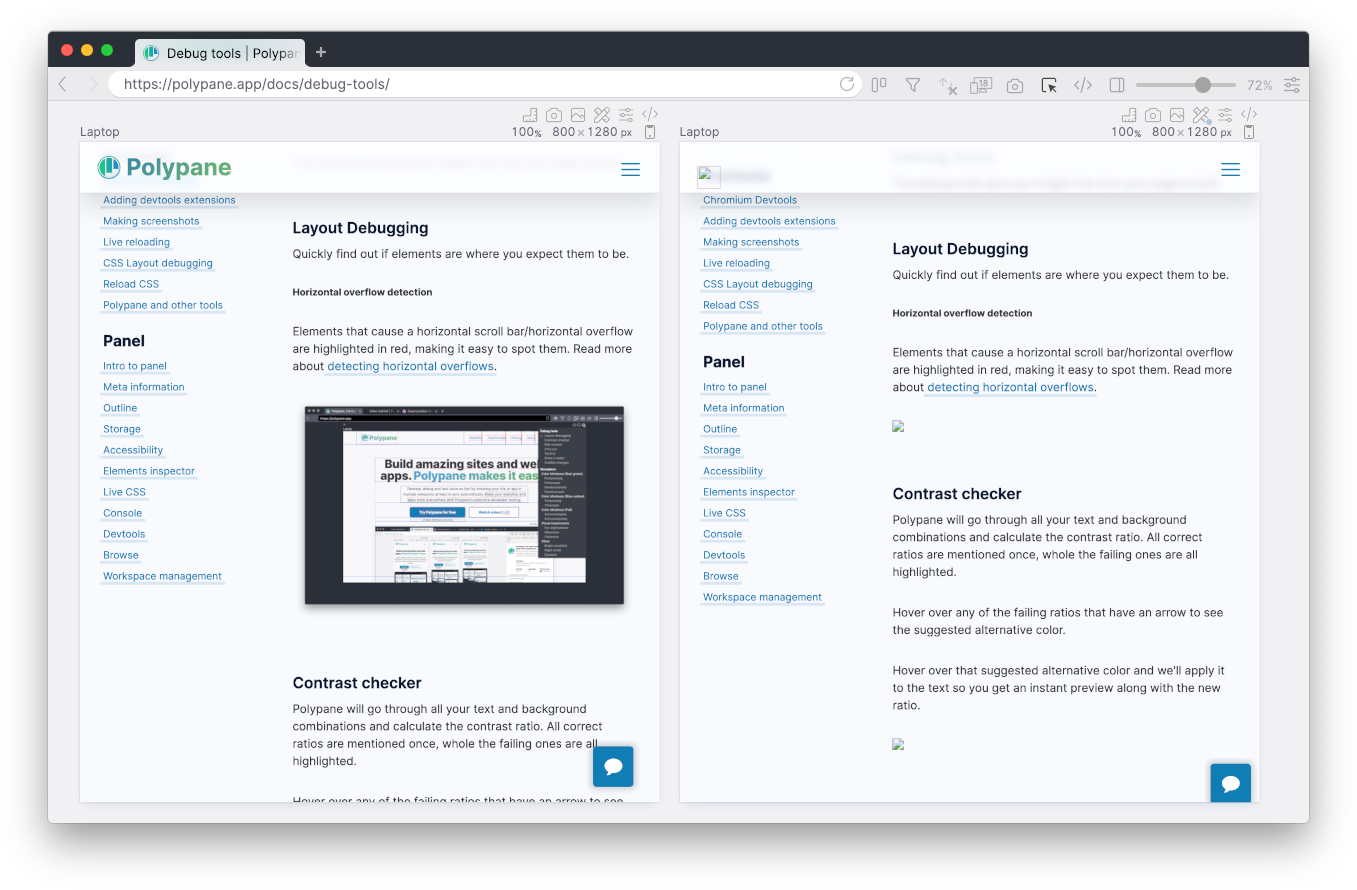Toggle device emulation phone icon on right pane

coord(1250,132)
